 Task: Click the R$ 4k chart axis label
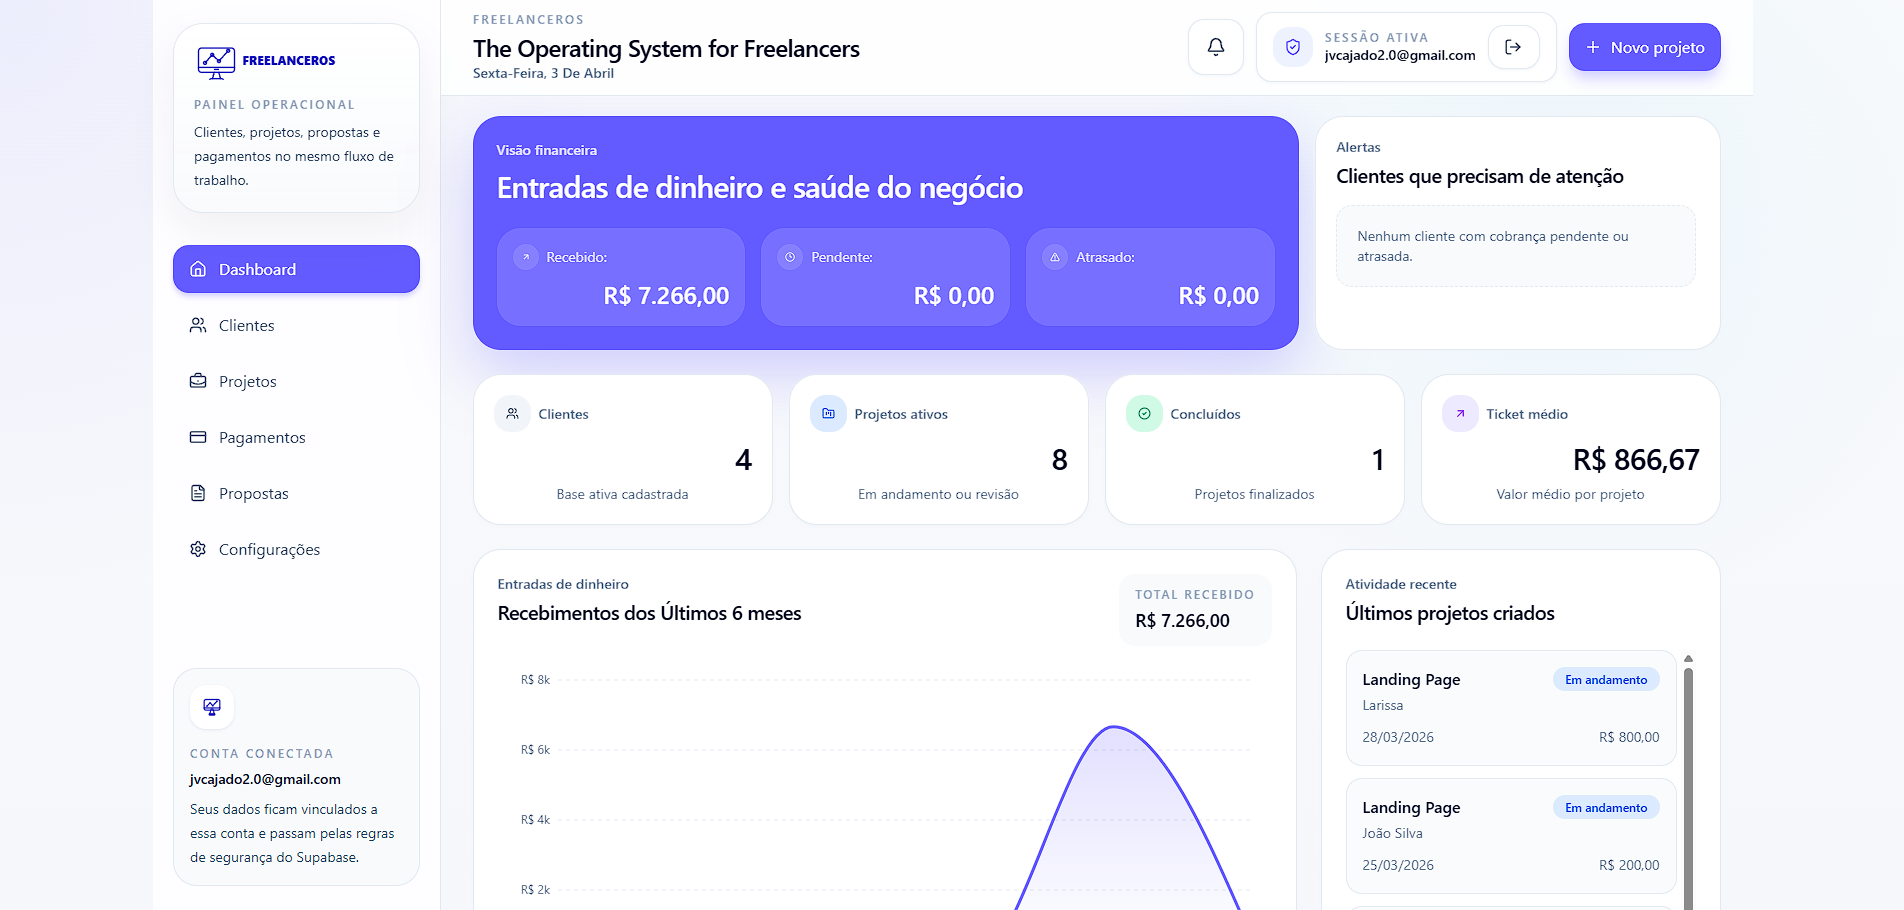tap(535, 820)
